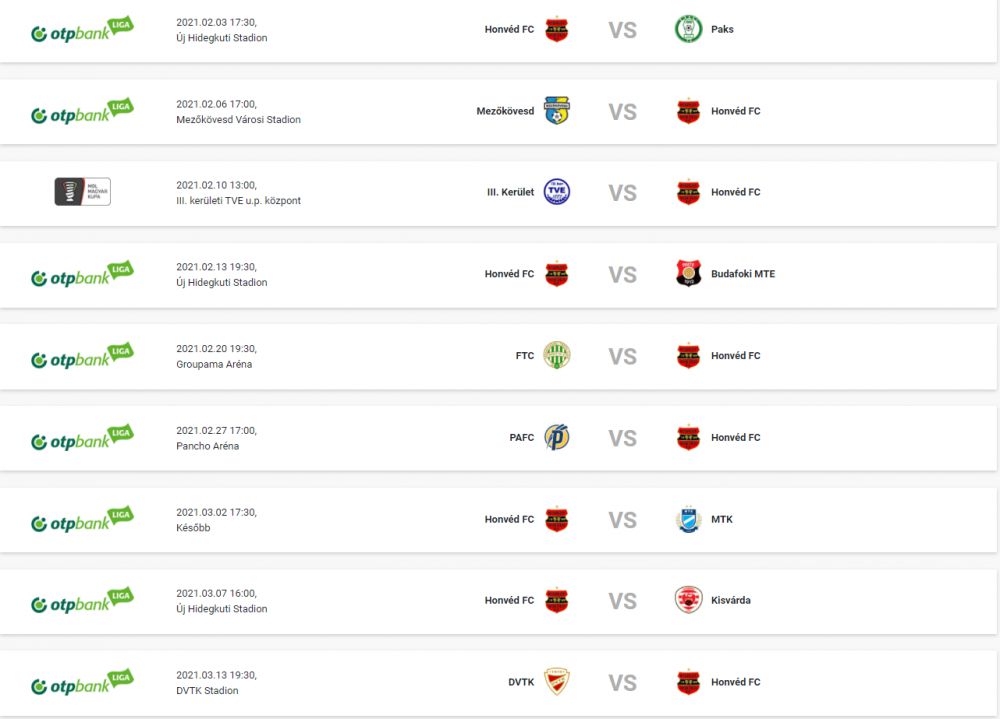This screenshot has height=719, width=1000.
Task: Select the 2021.02.27 Pancho Aréna match
Action: point(498,438)
